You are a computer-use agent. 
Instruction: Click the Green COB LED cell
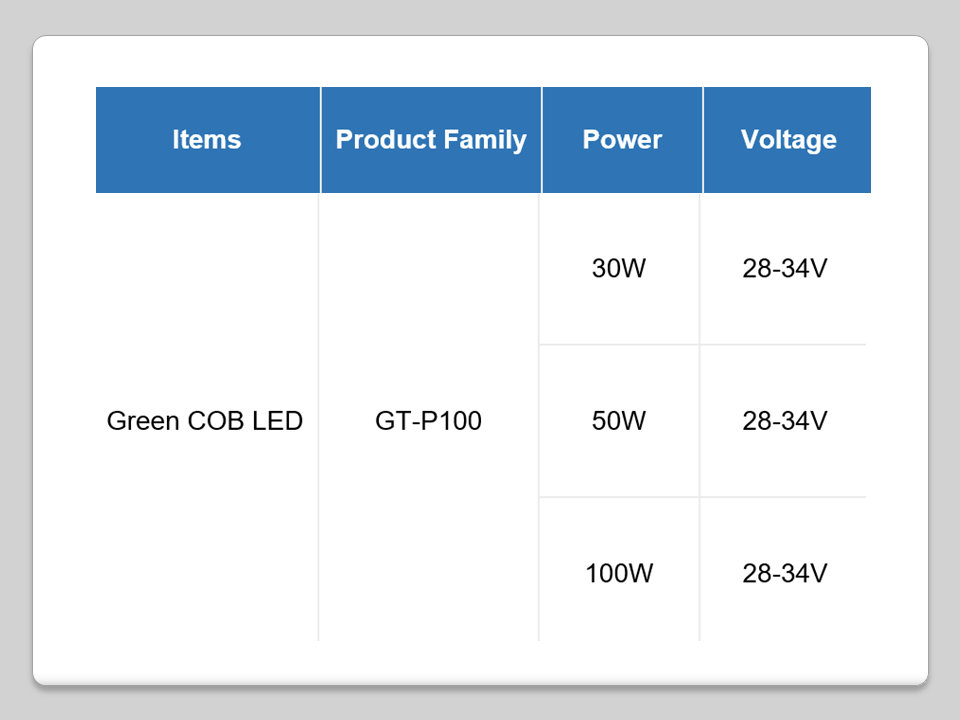(205, 421)
